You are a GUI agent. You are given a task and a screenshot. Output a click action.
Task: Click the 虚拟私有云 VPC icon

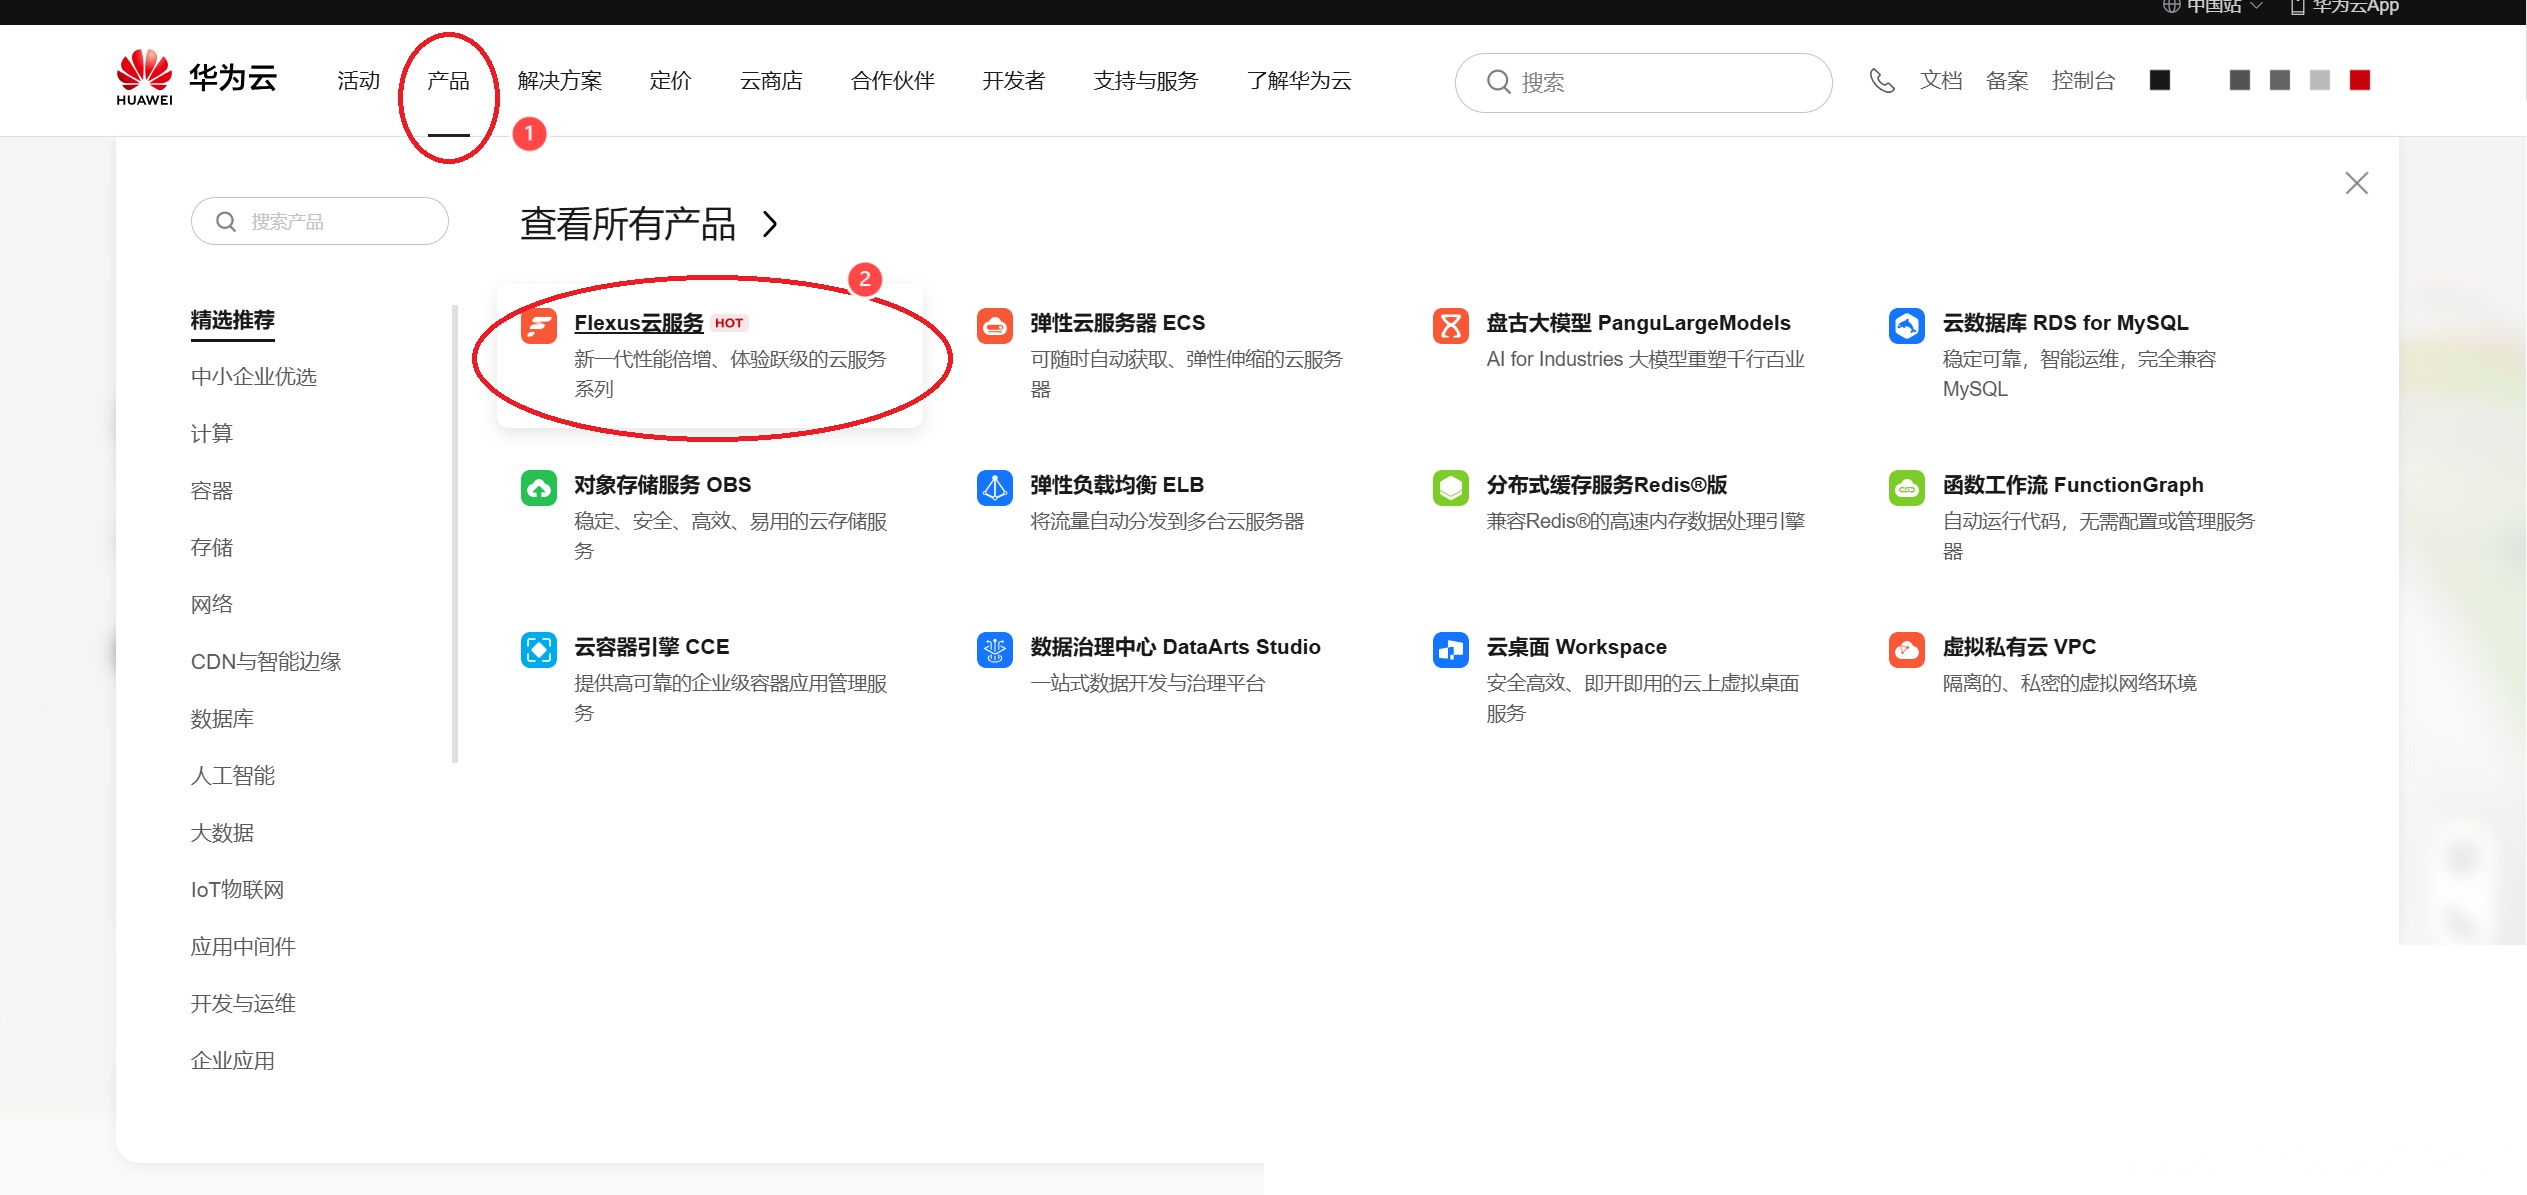(1907, 650)
